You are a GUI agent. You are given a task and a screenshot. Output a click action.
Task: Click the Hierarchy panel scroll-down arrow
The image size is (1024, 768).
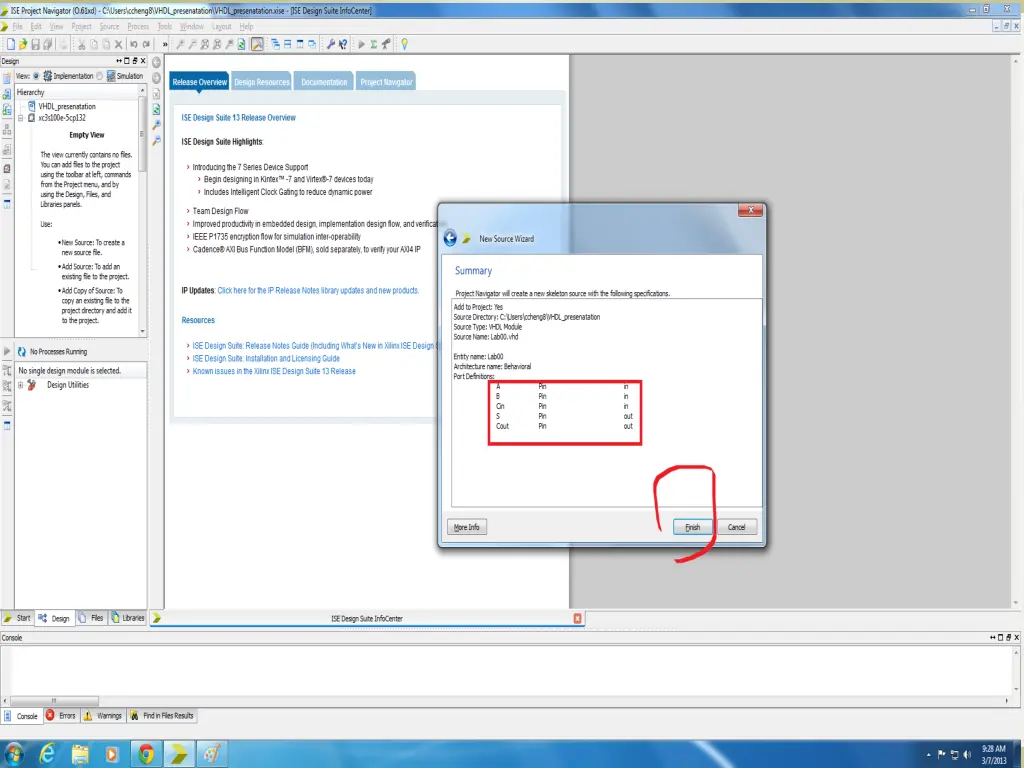click(x=142, y=332)
